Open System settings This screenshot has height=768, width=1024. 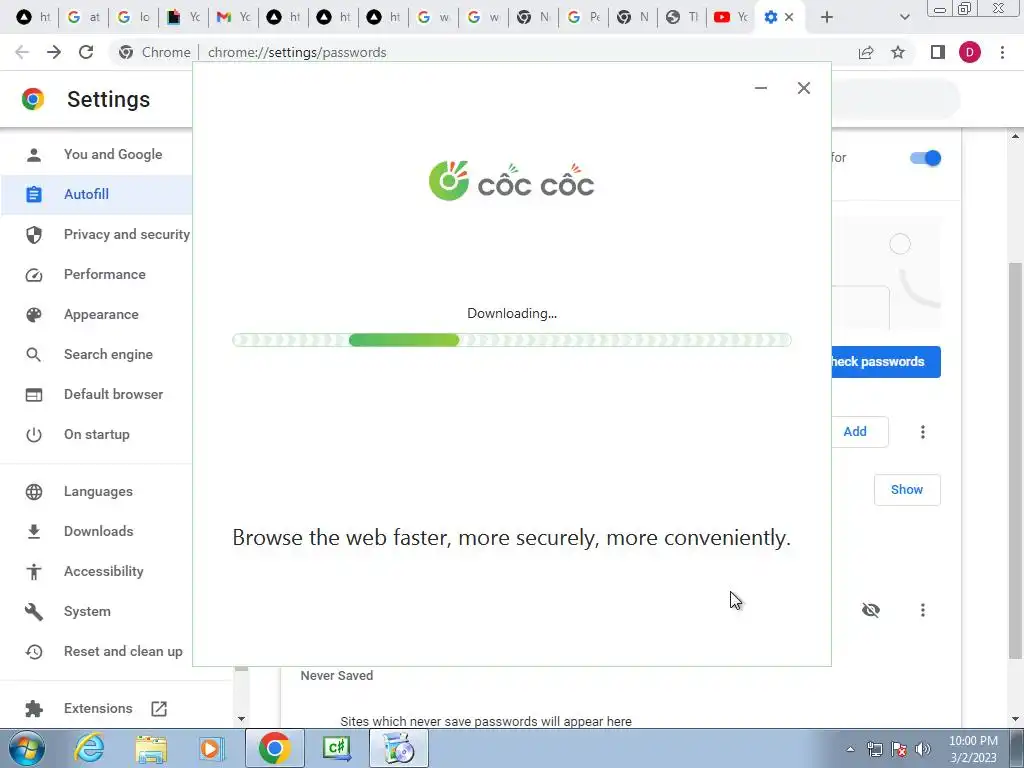87,611
